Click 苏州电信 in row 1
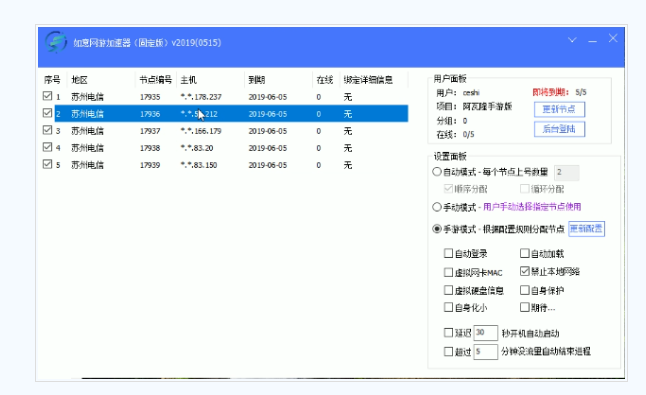Screen dimensions: 646x395 (x=87, y=97)
